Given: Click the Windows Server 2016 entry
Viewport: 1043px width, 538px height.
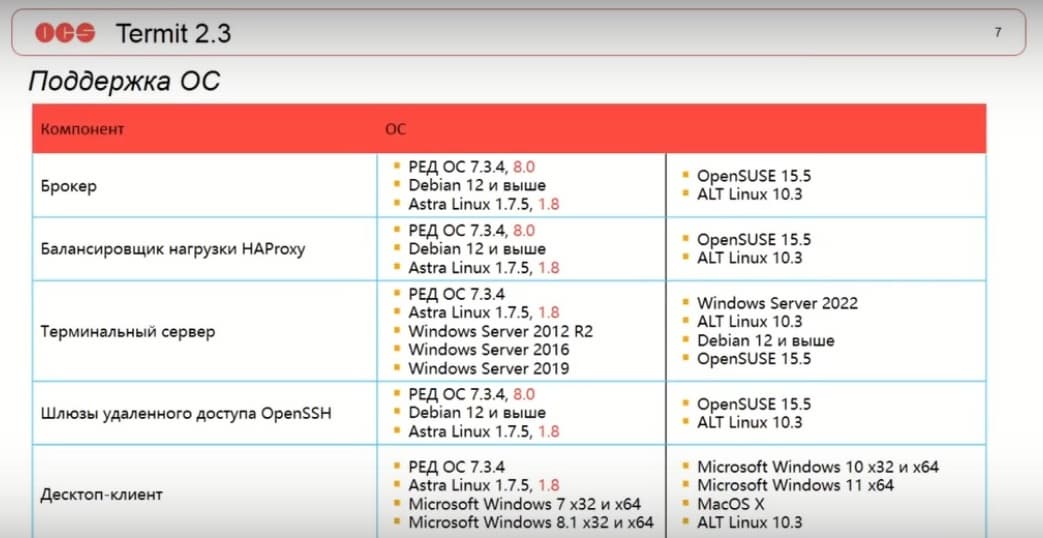Looking at the screenshot, I should (488, 350).
